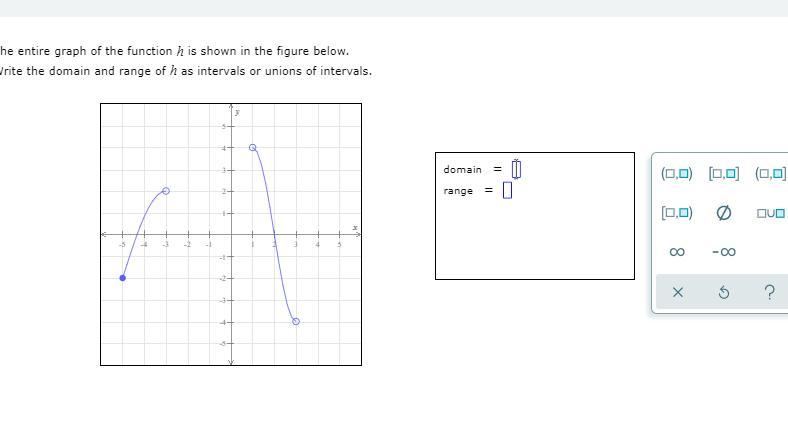Insert open interval (□,□) template

coord(676,173)
